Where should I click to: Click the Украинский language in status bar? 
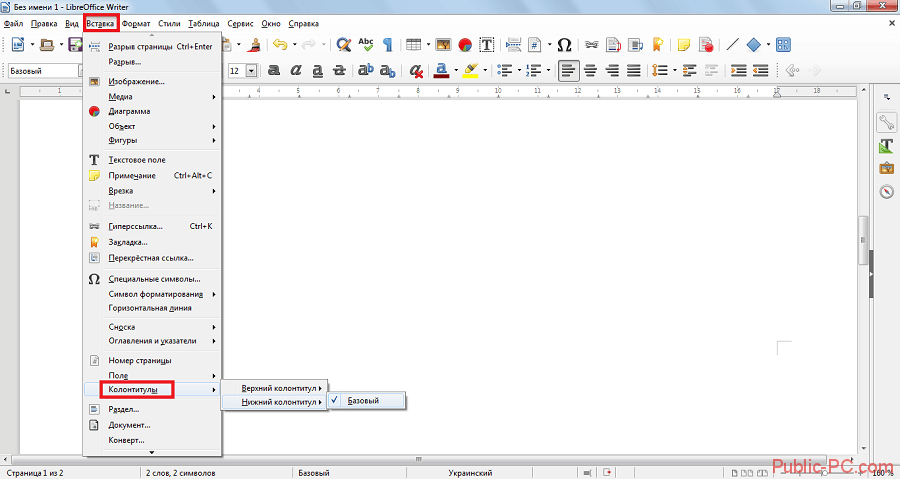pyautogui.click(x=468, y=472)
